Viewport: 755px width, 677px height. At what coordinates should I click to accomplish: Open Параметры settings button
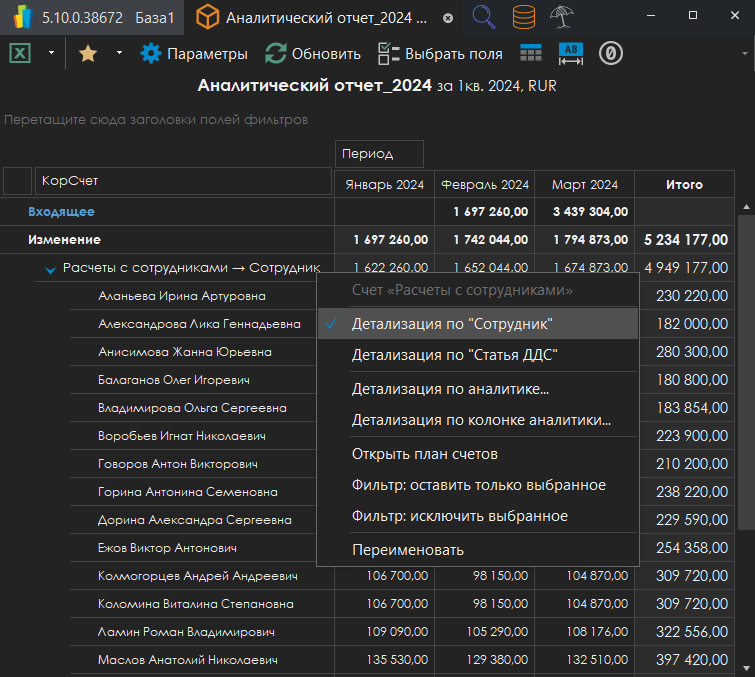click(x=194, y=54)
